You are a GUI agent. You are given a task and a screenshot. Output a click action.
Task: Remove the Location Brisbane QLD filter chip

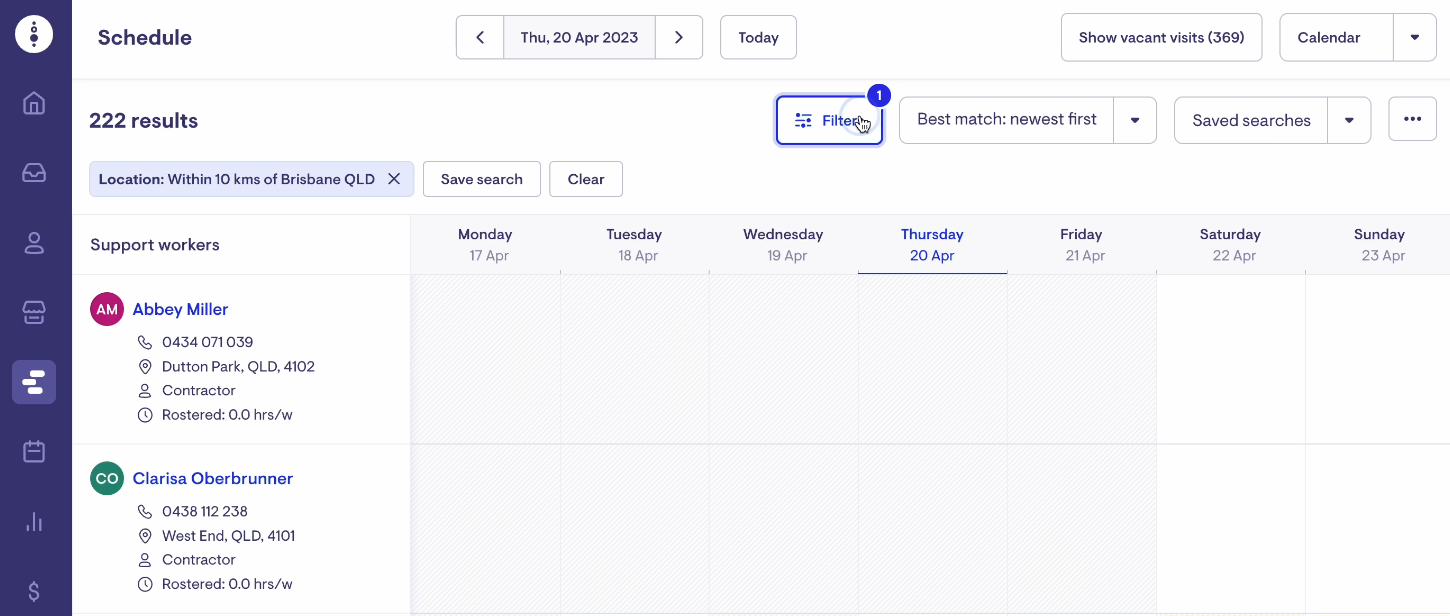pyautogui.click(x=394, y=179)
